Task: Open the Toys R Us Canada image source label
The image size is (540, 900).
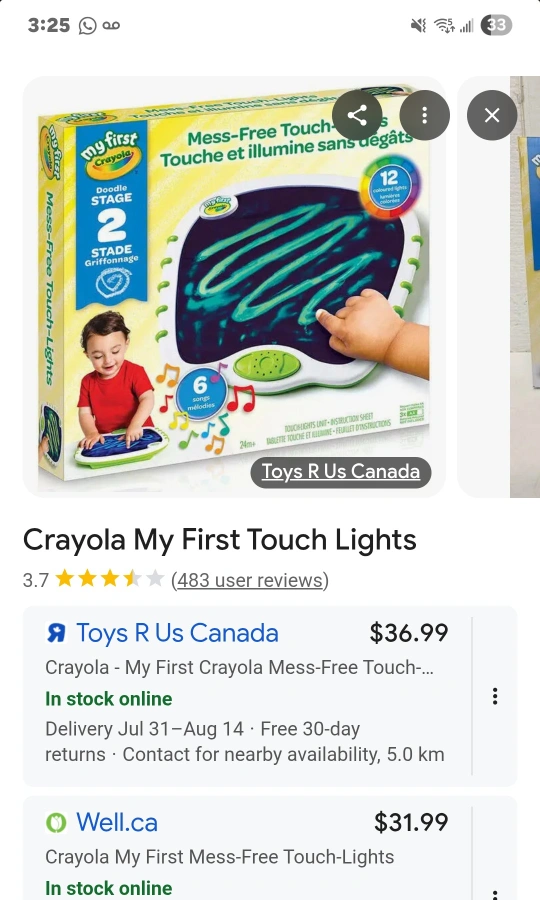Action: click(341, 472)
